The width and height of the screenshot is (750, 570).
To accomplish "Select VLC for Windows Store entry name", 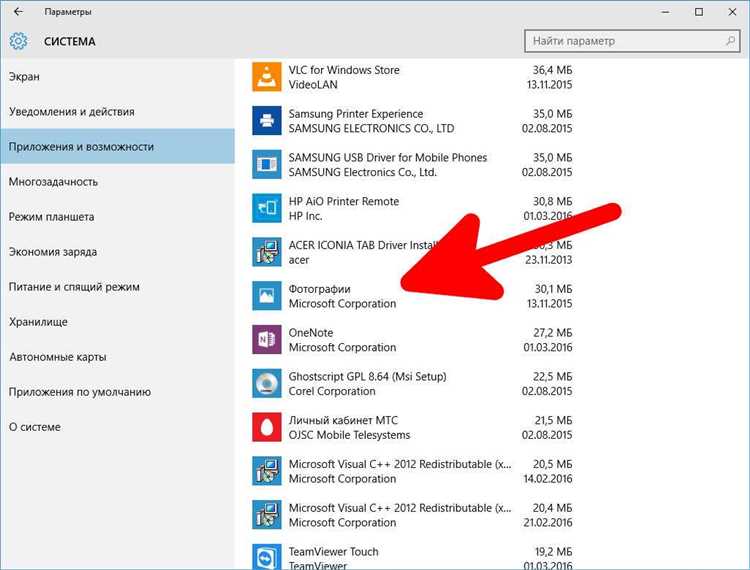I will coord(344,70).
